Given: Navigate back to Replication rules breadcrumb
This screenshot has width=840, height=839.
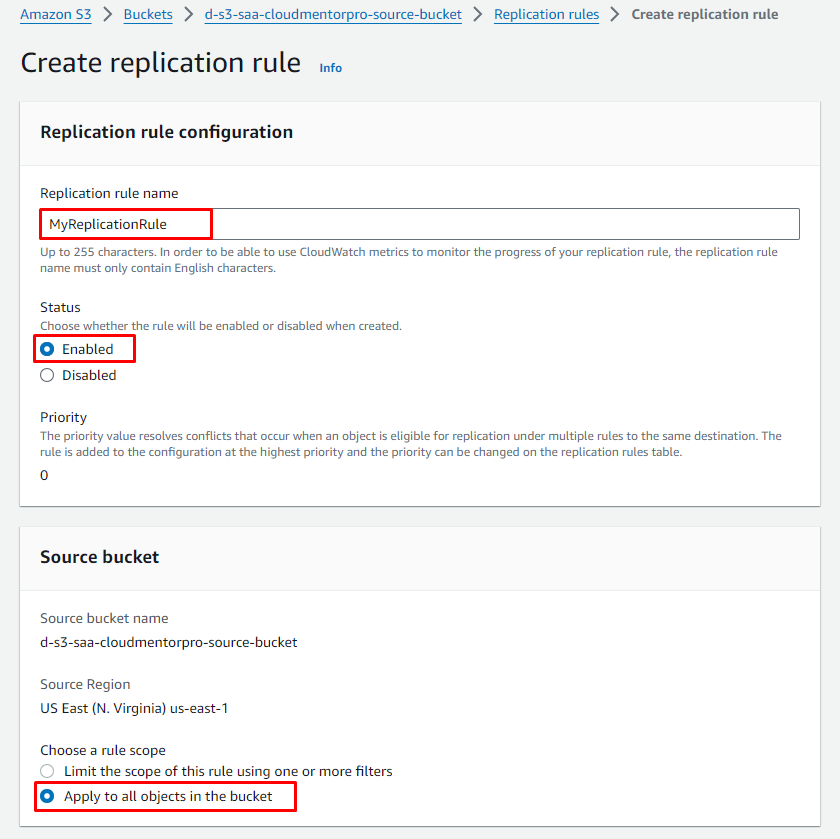Looking at the screenshot, I should click(x=546, y=15).
